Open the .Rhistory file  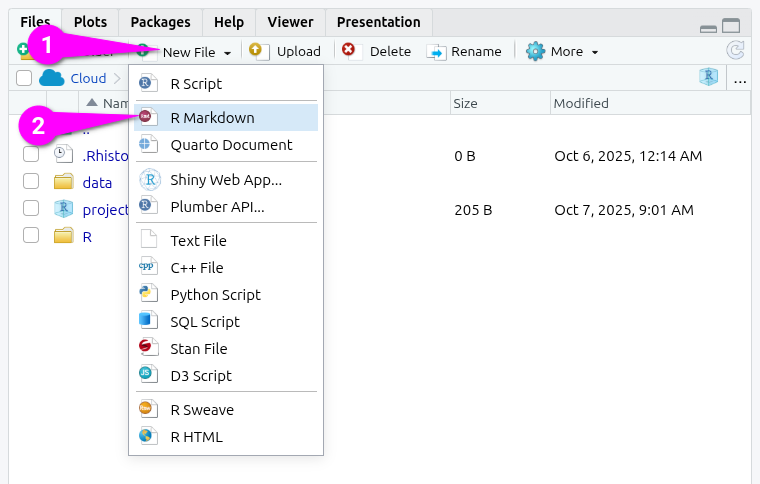(105, 156)
